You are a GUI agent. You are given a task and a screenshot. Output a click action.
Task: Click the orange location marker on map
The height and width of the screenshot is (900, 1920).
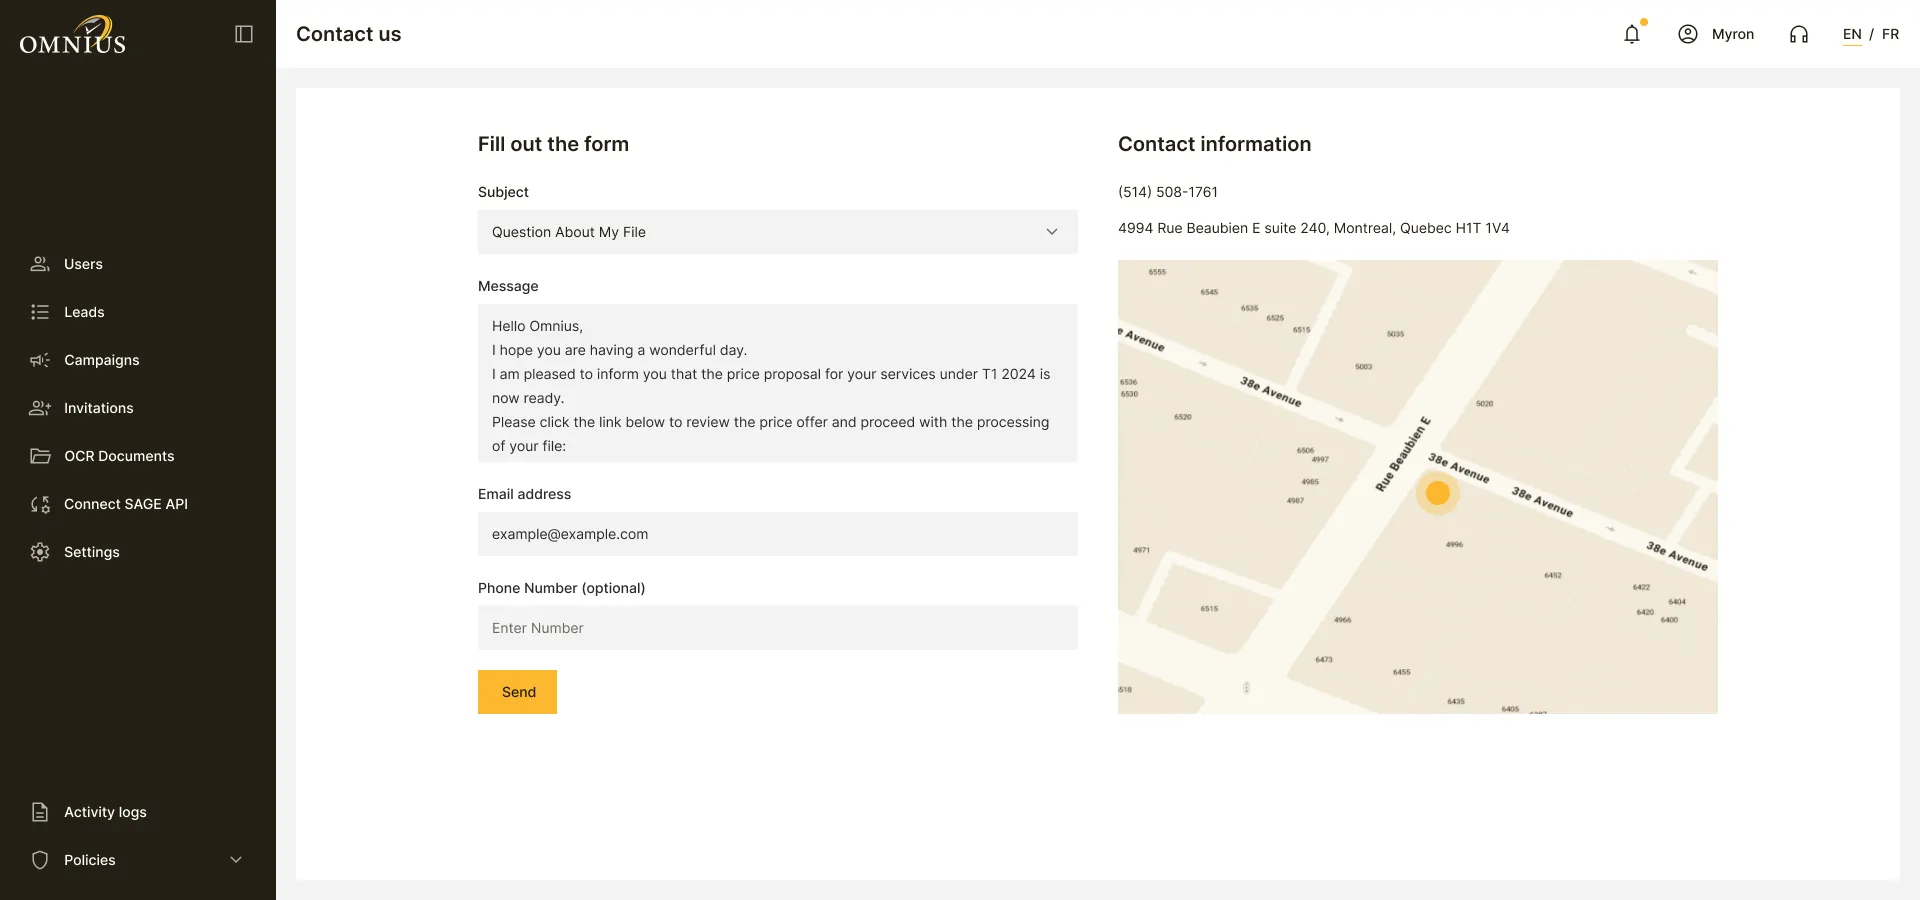coord(1437,493)
